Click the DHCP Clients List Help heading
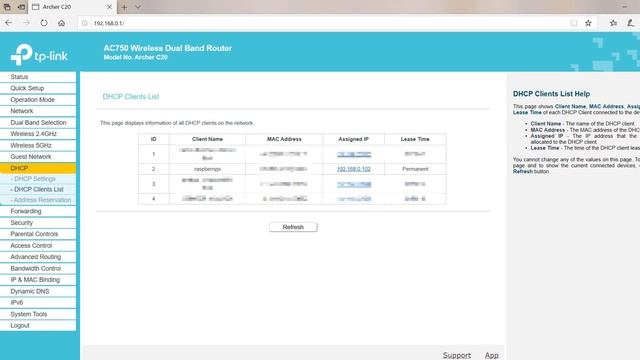Screen dimensions: 640x360 (551, 94)
